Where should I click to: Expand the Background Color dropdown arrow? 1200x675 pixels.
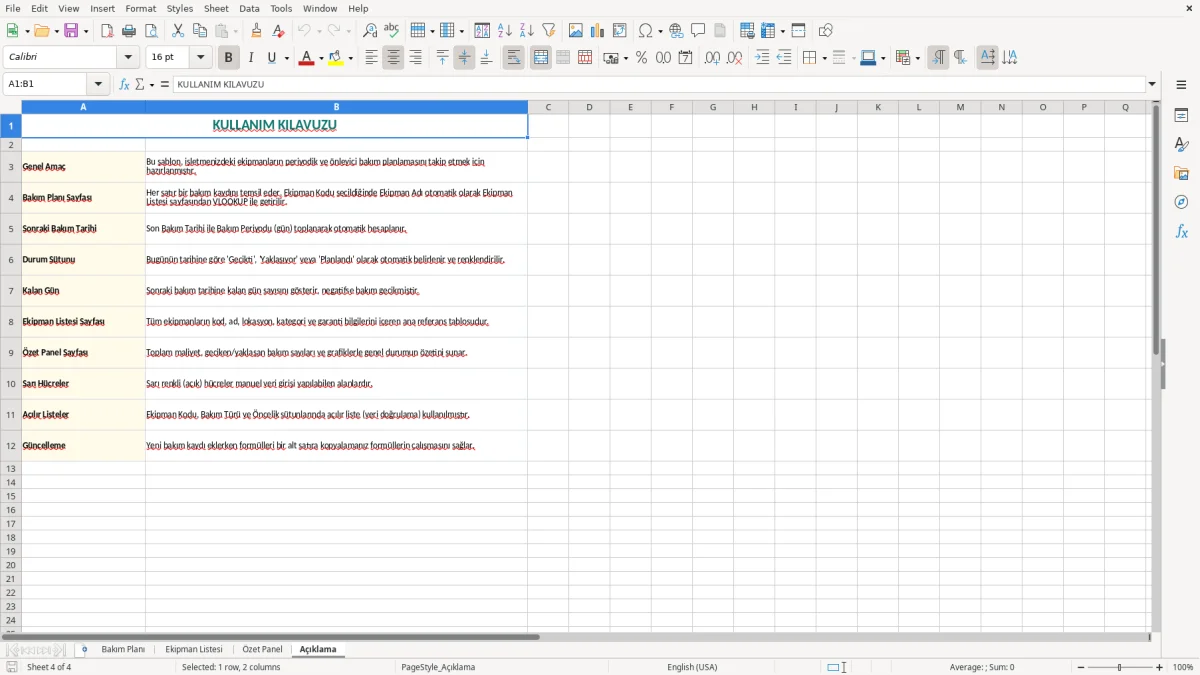351,59
